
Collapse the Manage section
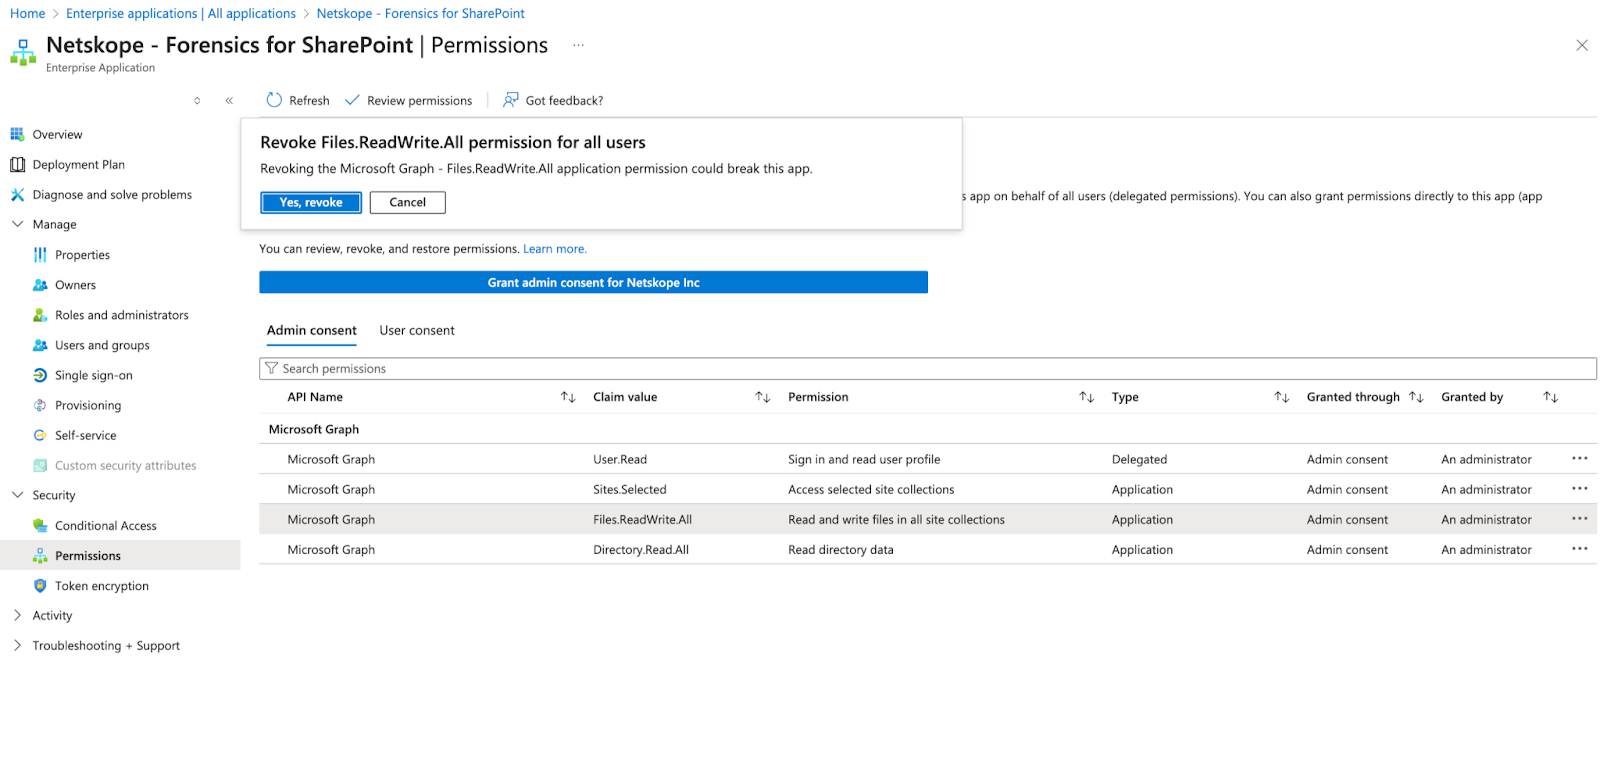[17, 224]
